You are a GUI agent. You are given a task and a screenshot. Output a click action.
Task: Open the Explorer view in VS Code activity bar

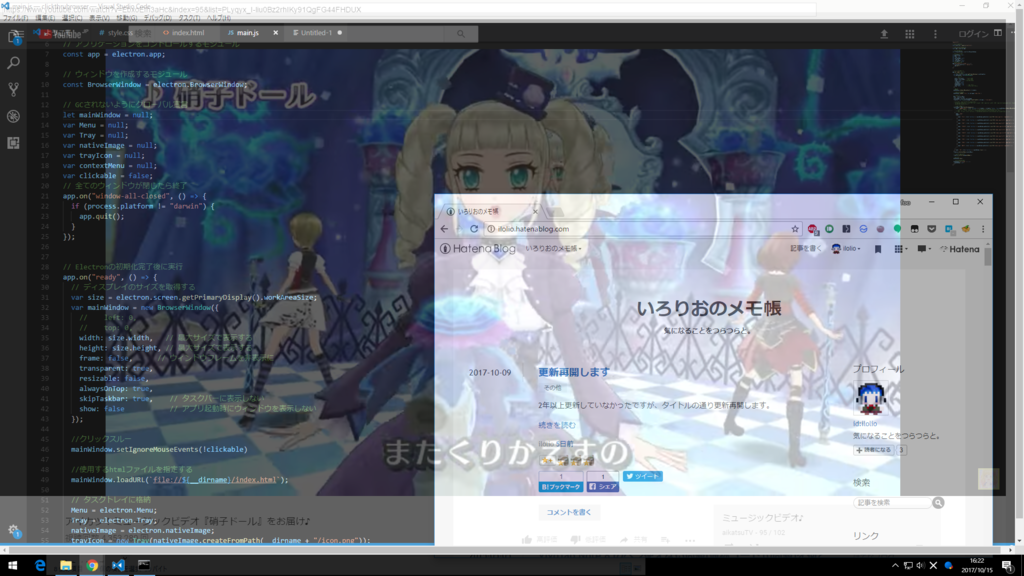(14, 37)
